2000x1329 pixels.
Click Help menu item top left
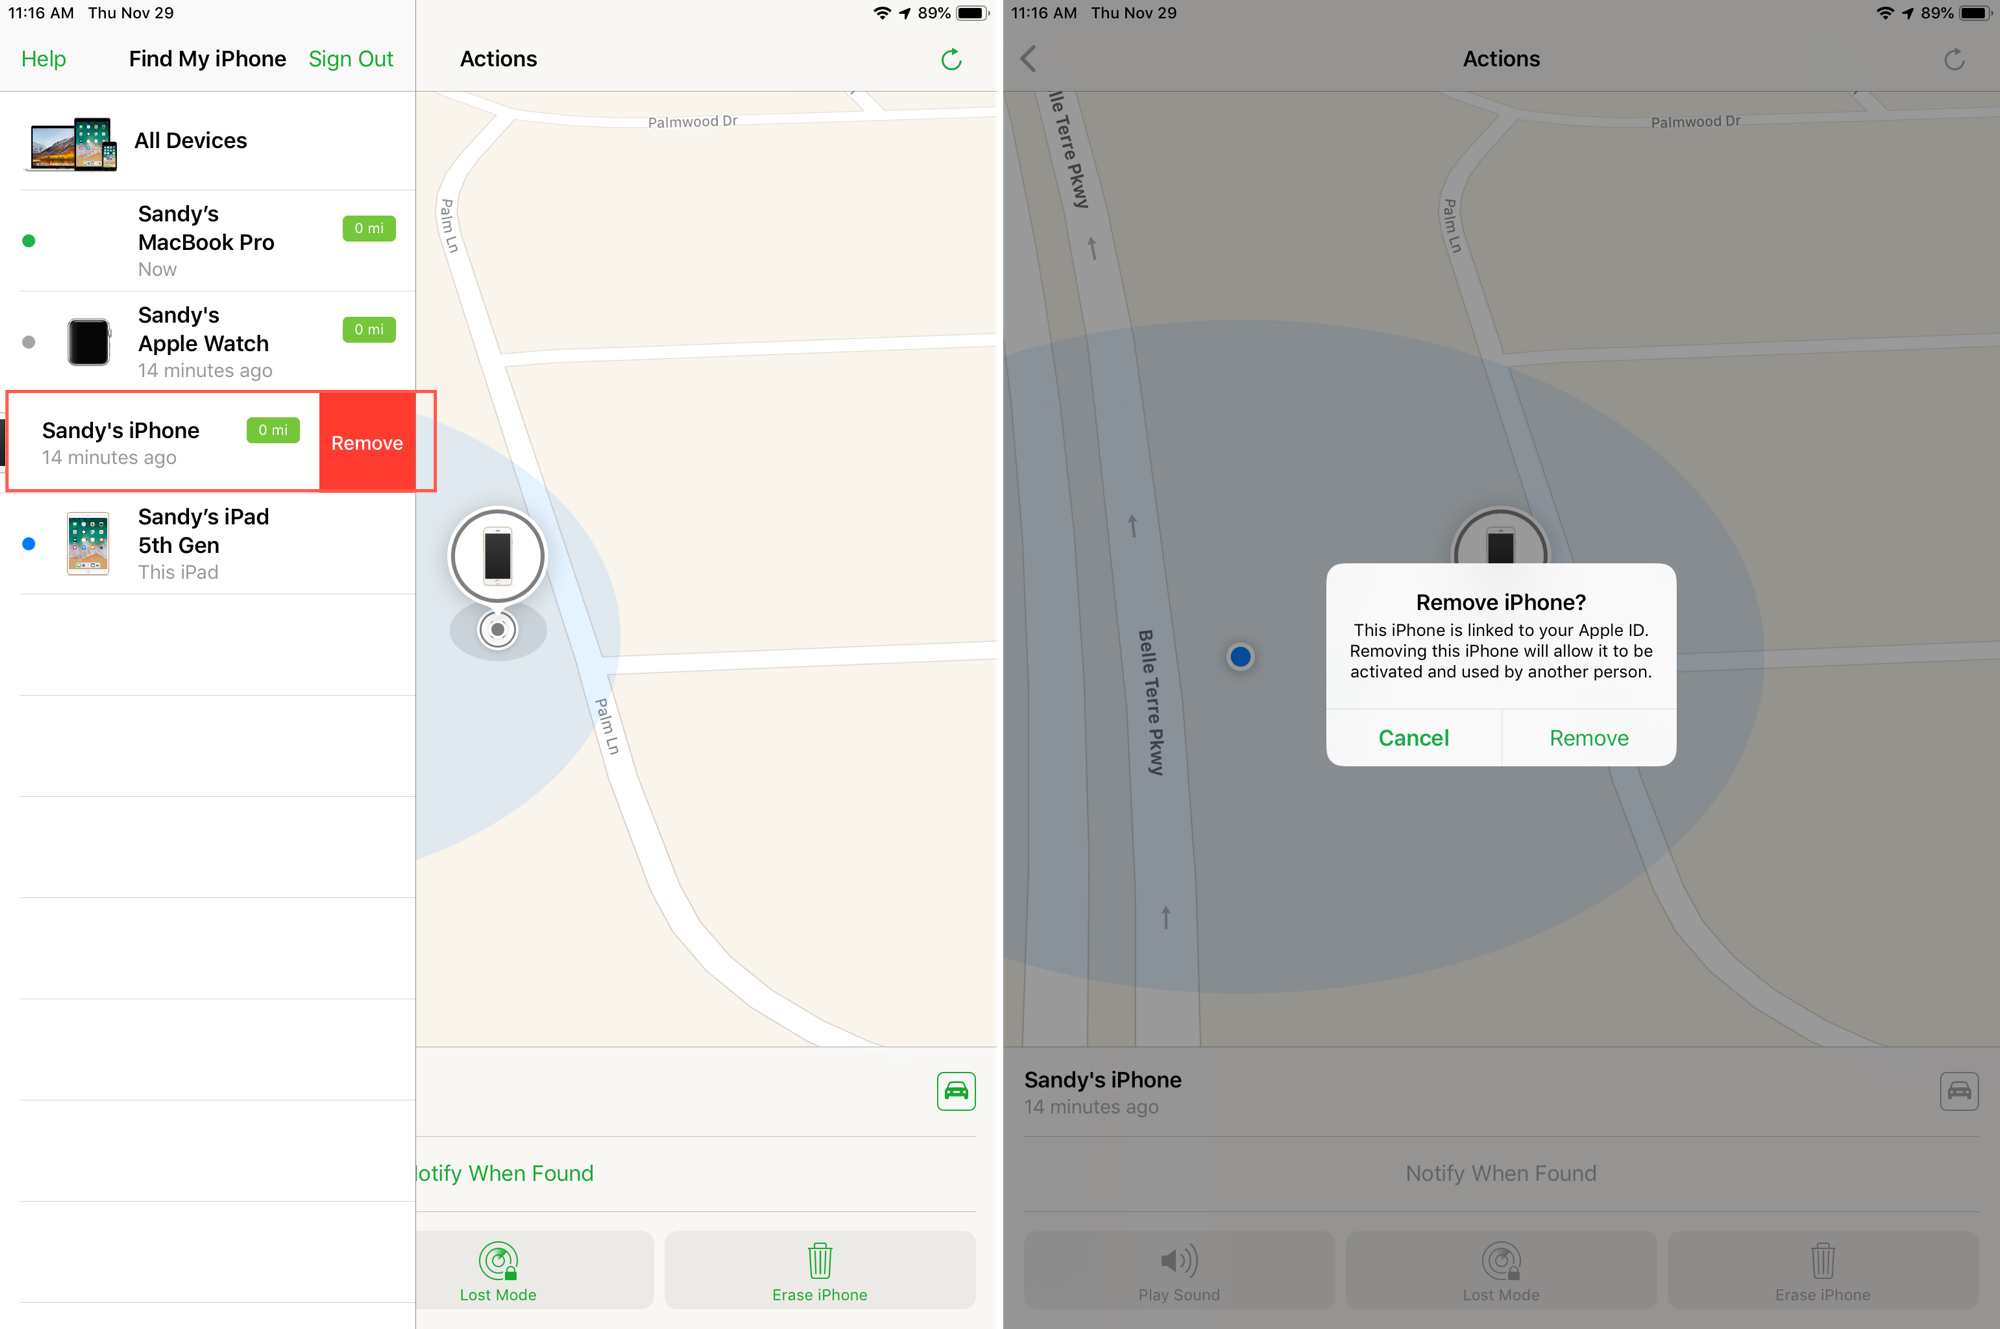pos(44,58)
